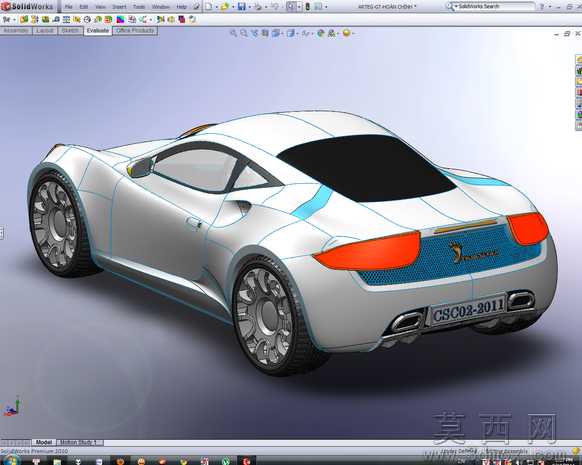Expand the Save dropdown arrow

250,7
